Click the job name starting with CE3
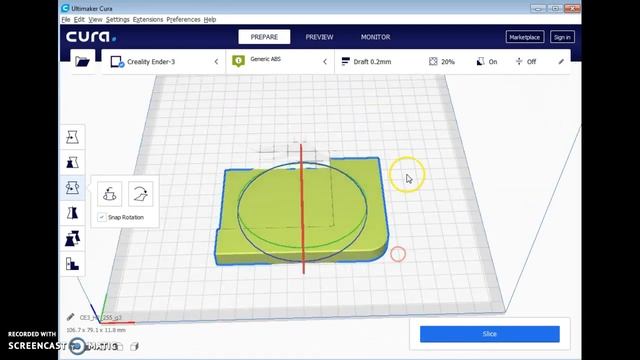The width and height of the screenshot is (640, 360). click(x=100, y=317)
